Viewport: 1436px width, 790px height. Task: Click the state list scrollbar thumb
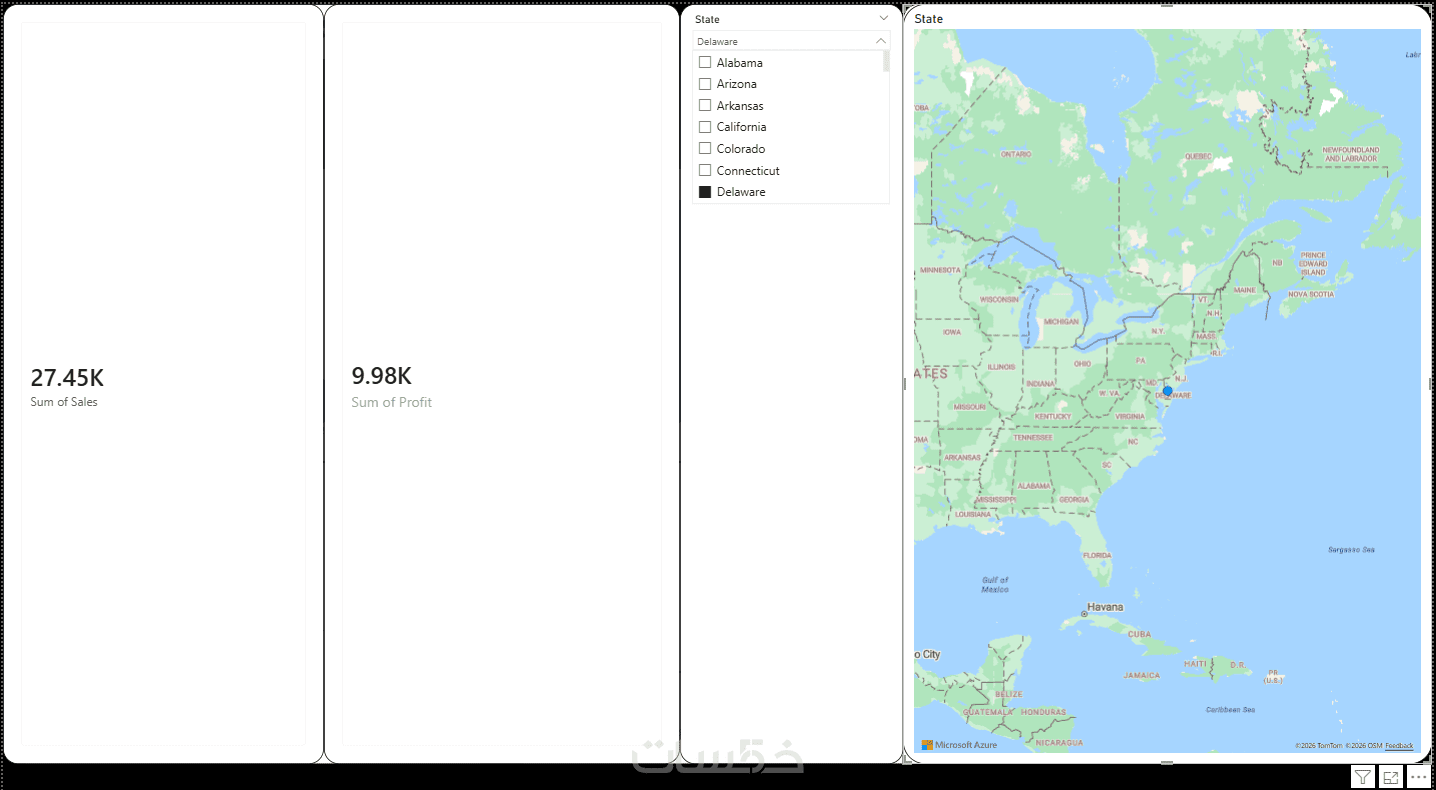tap(886, 61)
